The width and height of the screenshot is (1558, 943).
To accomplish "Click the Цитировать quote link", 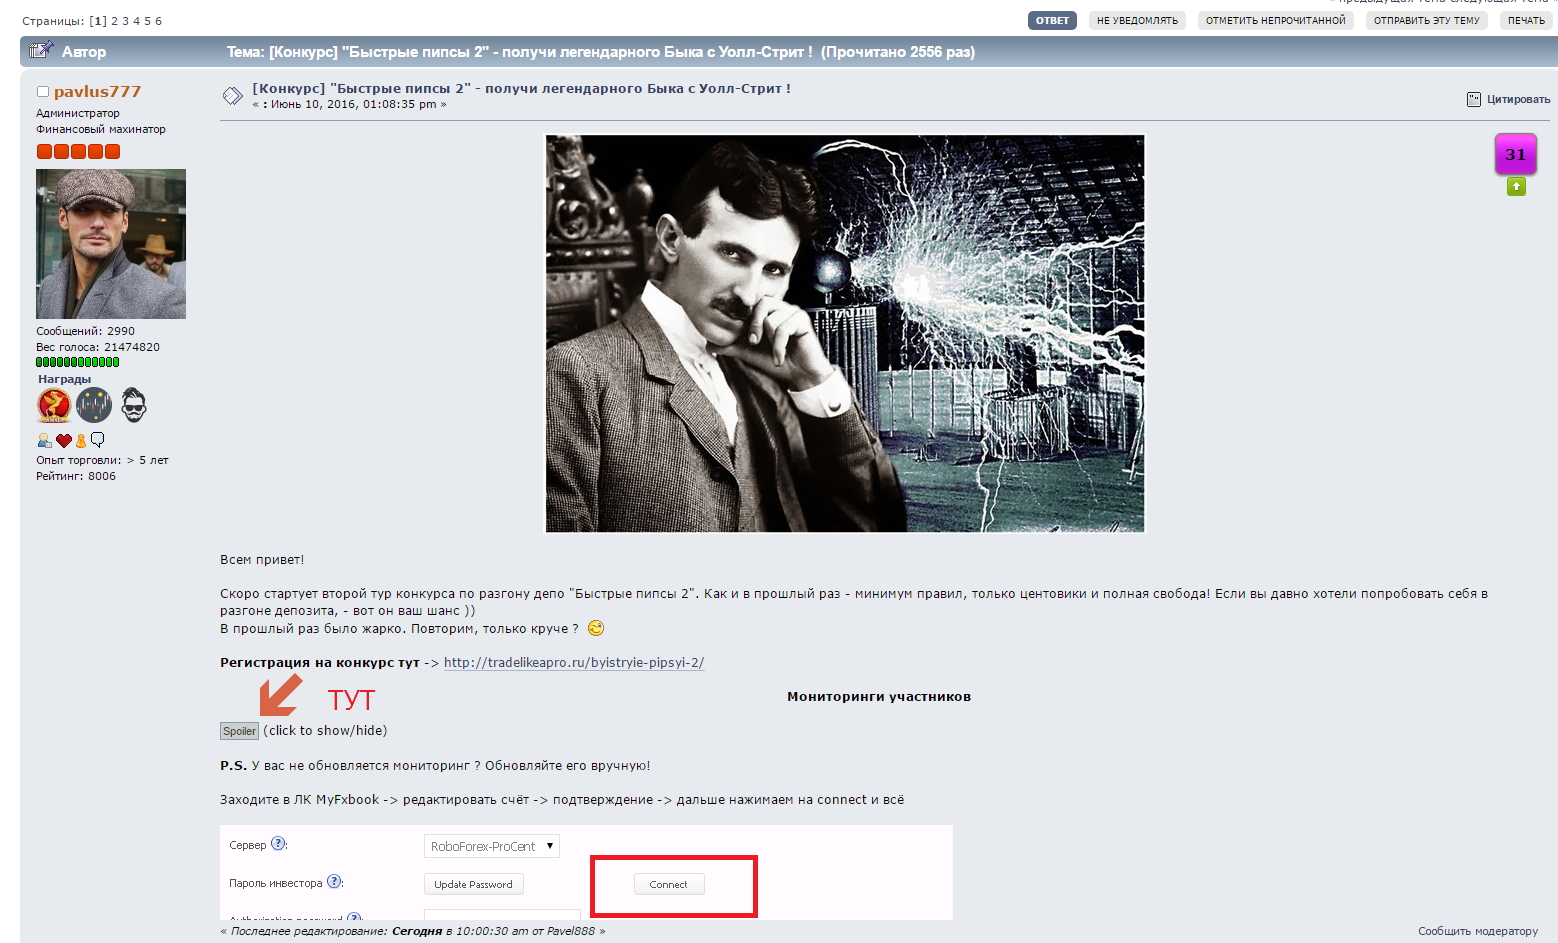I will [1518, 99].
